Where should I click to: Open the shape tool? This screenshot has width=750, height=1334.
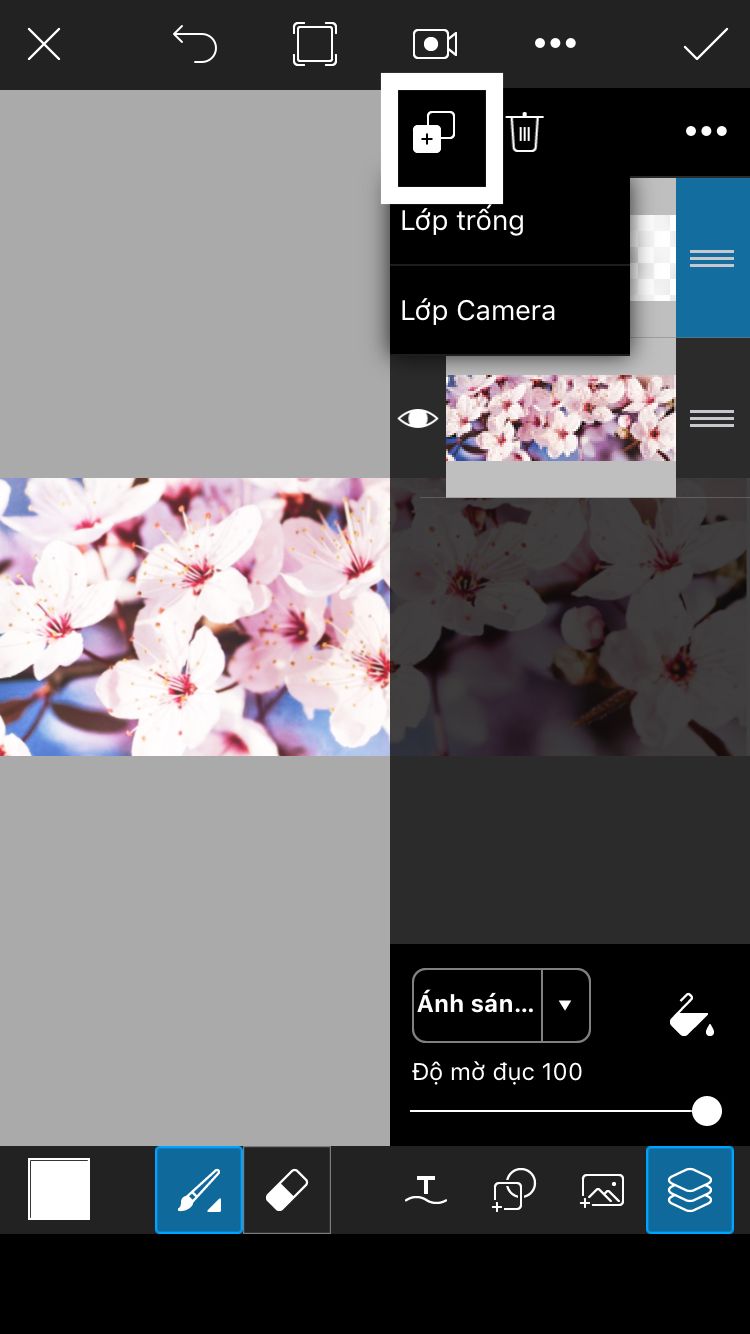click(514, 1190)
